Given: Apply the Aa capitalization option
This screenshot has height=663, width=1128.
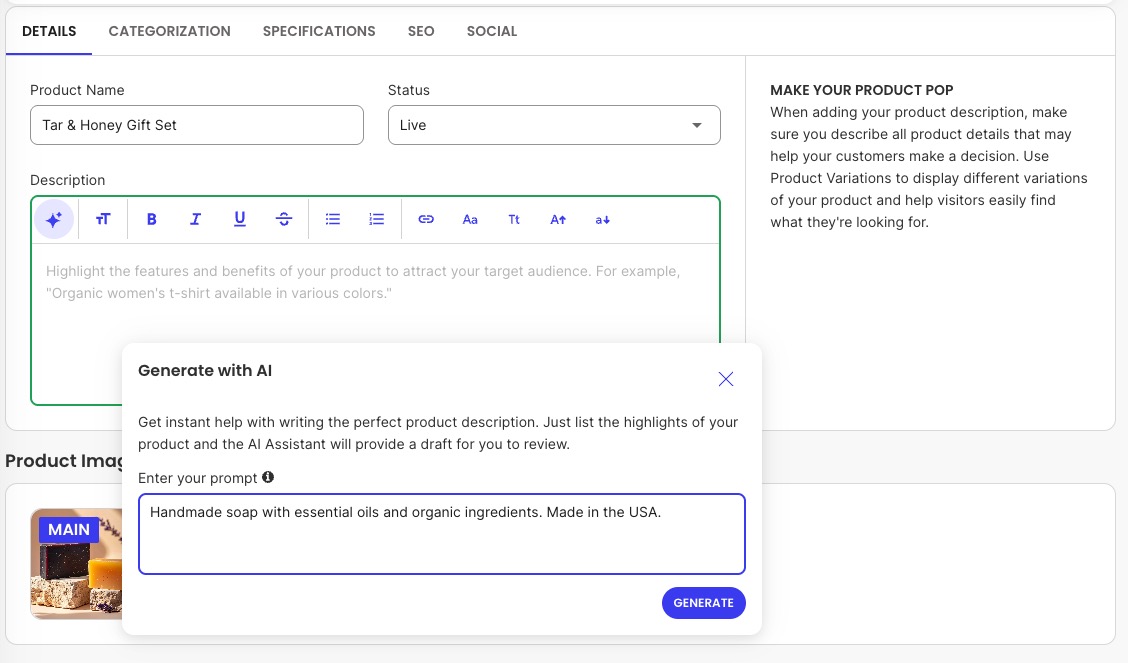Looking at the screenshot, I should point(470,219).
